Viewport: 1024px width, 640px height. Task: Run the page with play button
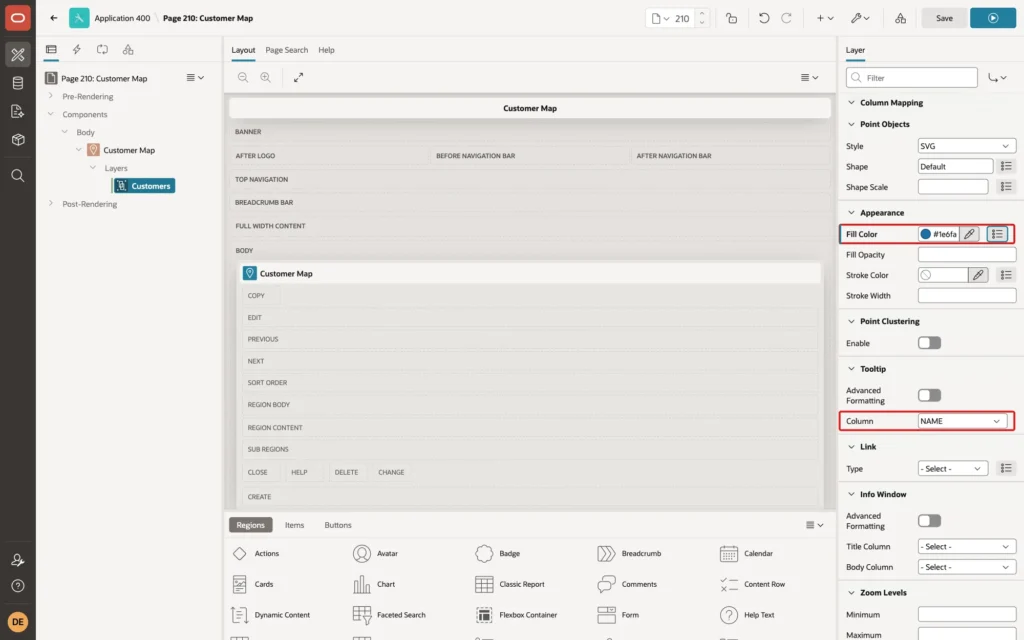click(x=993, y=18)
